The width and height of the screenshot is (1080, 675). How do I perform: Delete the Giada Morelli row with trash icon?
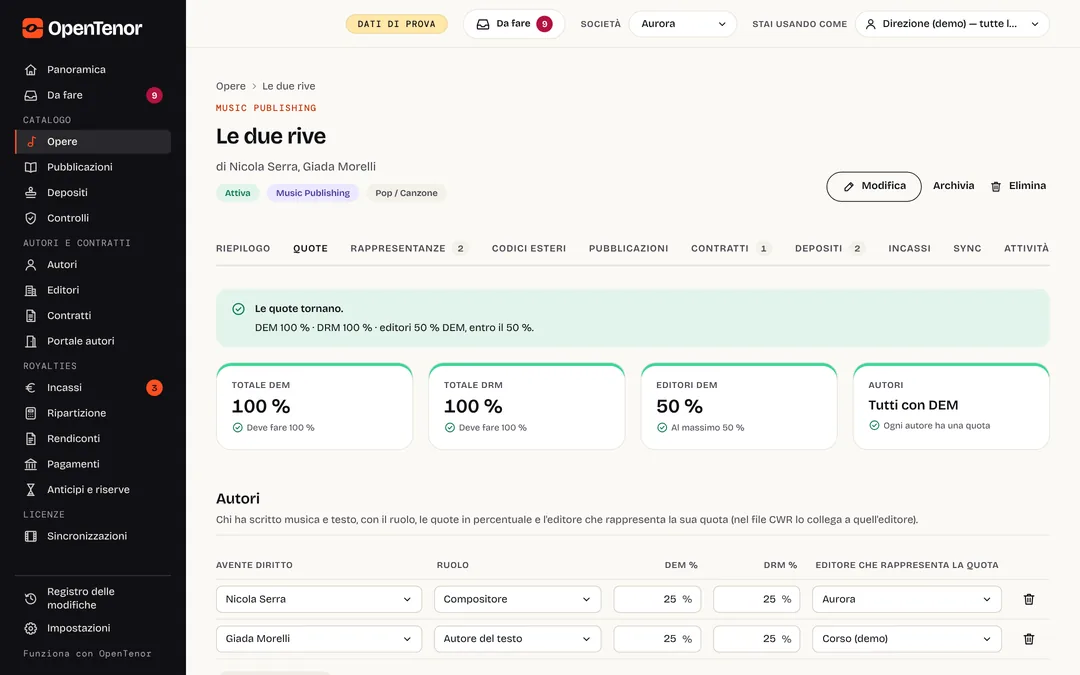(1028, 638)
